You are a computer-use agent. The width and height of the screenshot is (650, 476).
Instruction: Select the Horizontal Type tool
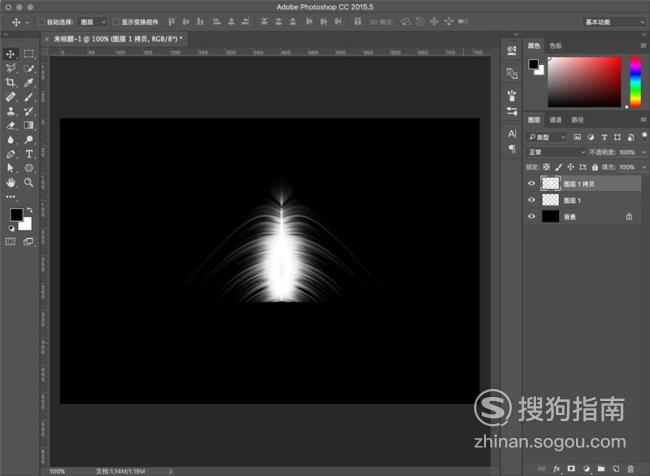click(x=29, y=154)
